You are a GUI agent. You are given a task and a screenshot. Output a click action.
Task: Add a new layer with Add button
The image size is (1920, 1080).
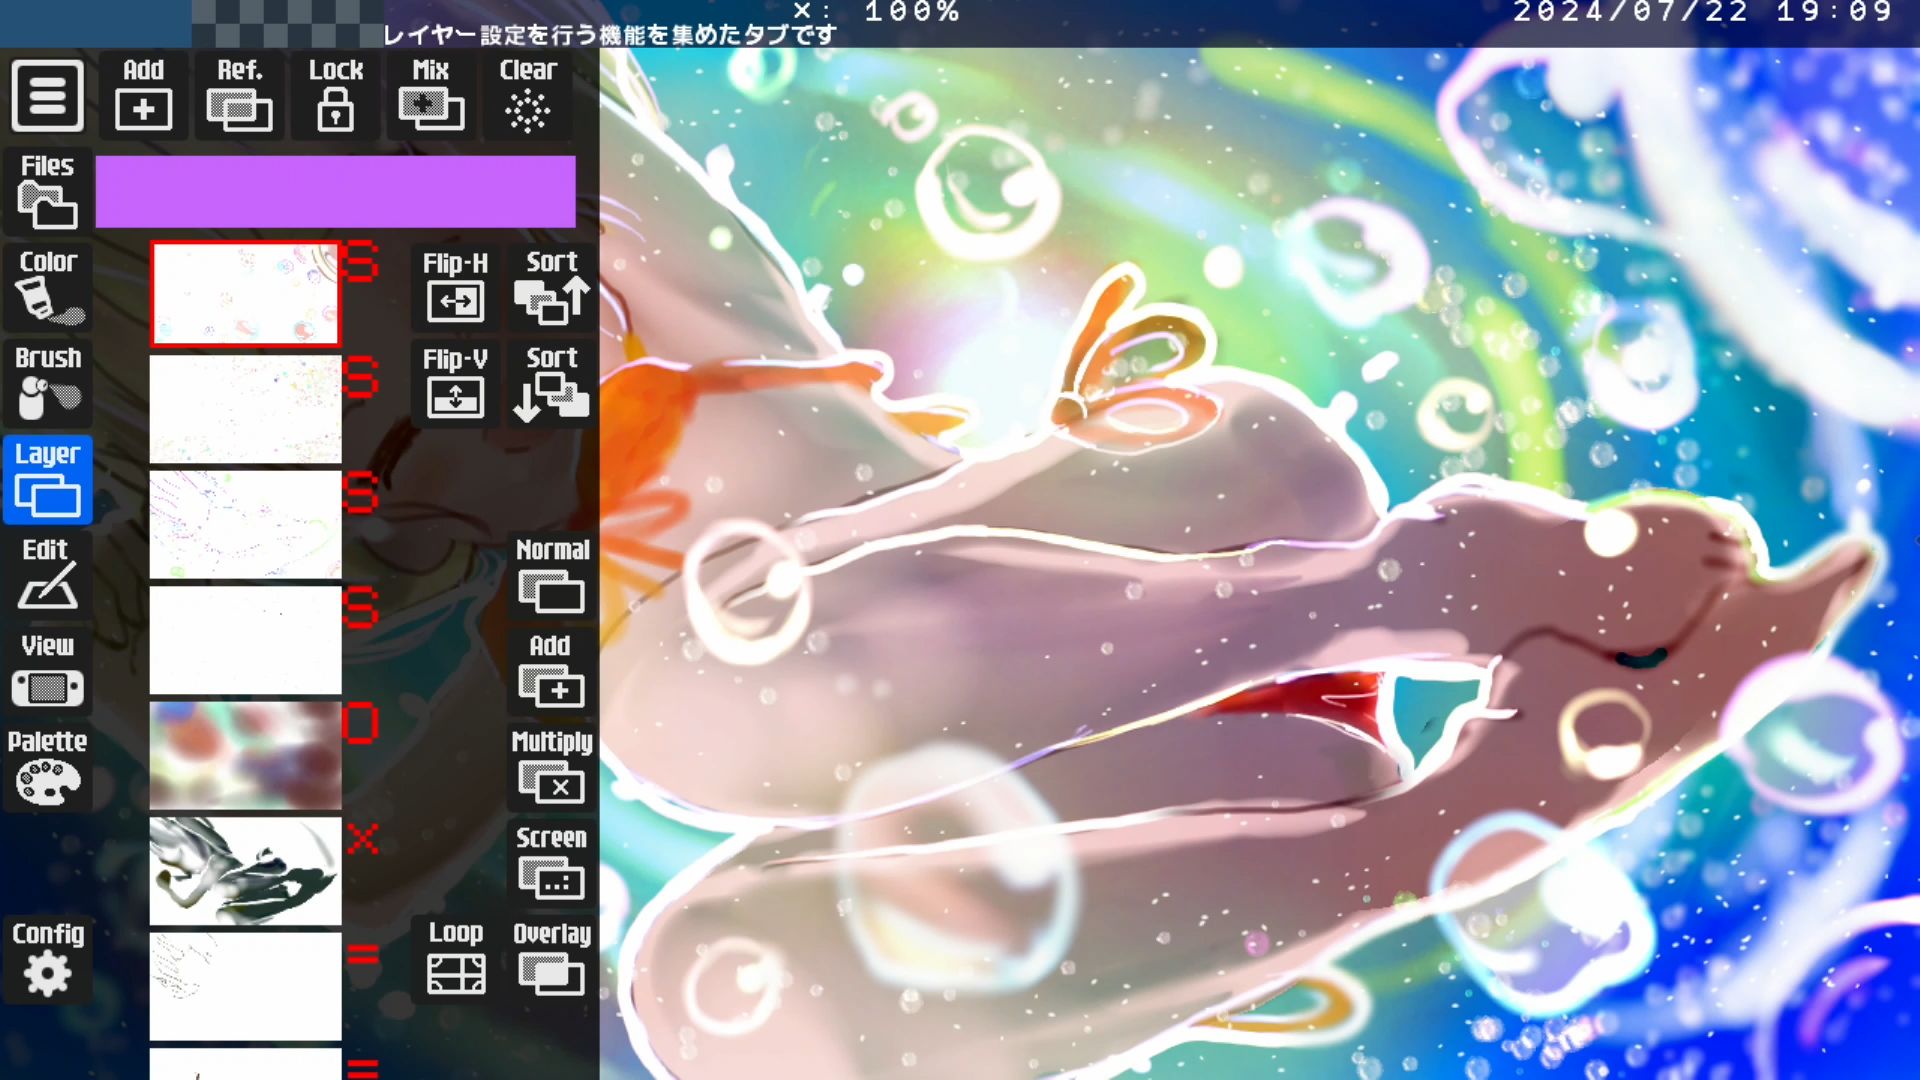click(143, 95)
